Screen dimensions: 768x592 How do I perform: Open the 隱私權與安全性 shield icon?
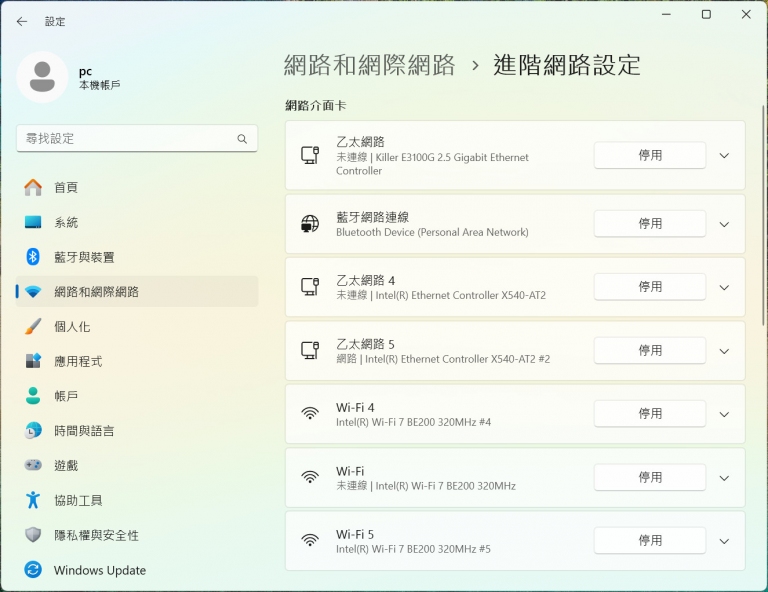coord(33,535)
